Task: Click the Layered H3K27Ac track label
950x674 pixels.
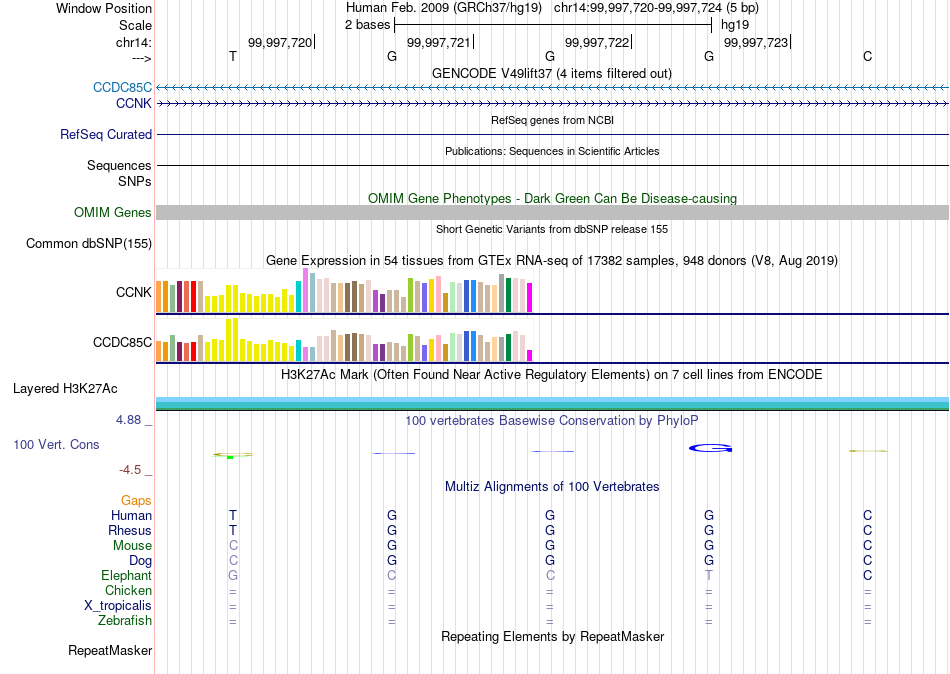Action: (x=65, y=389)
